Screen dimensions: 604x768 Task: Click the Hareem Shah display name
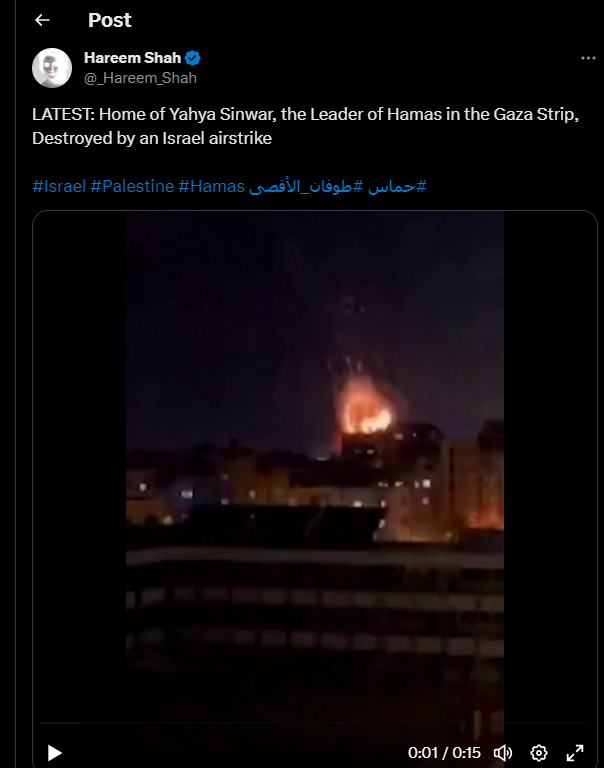tap(132, 58)
